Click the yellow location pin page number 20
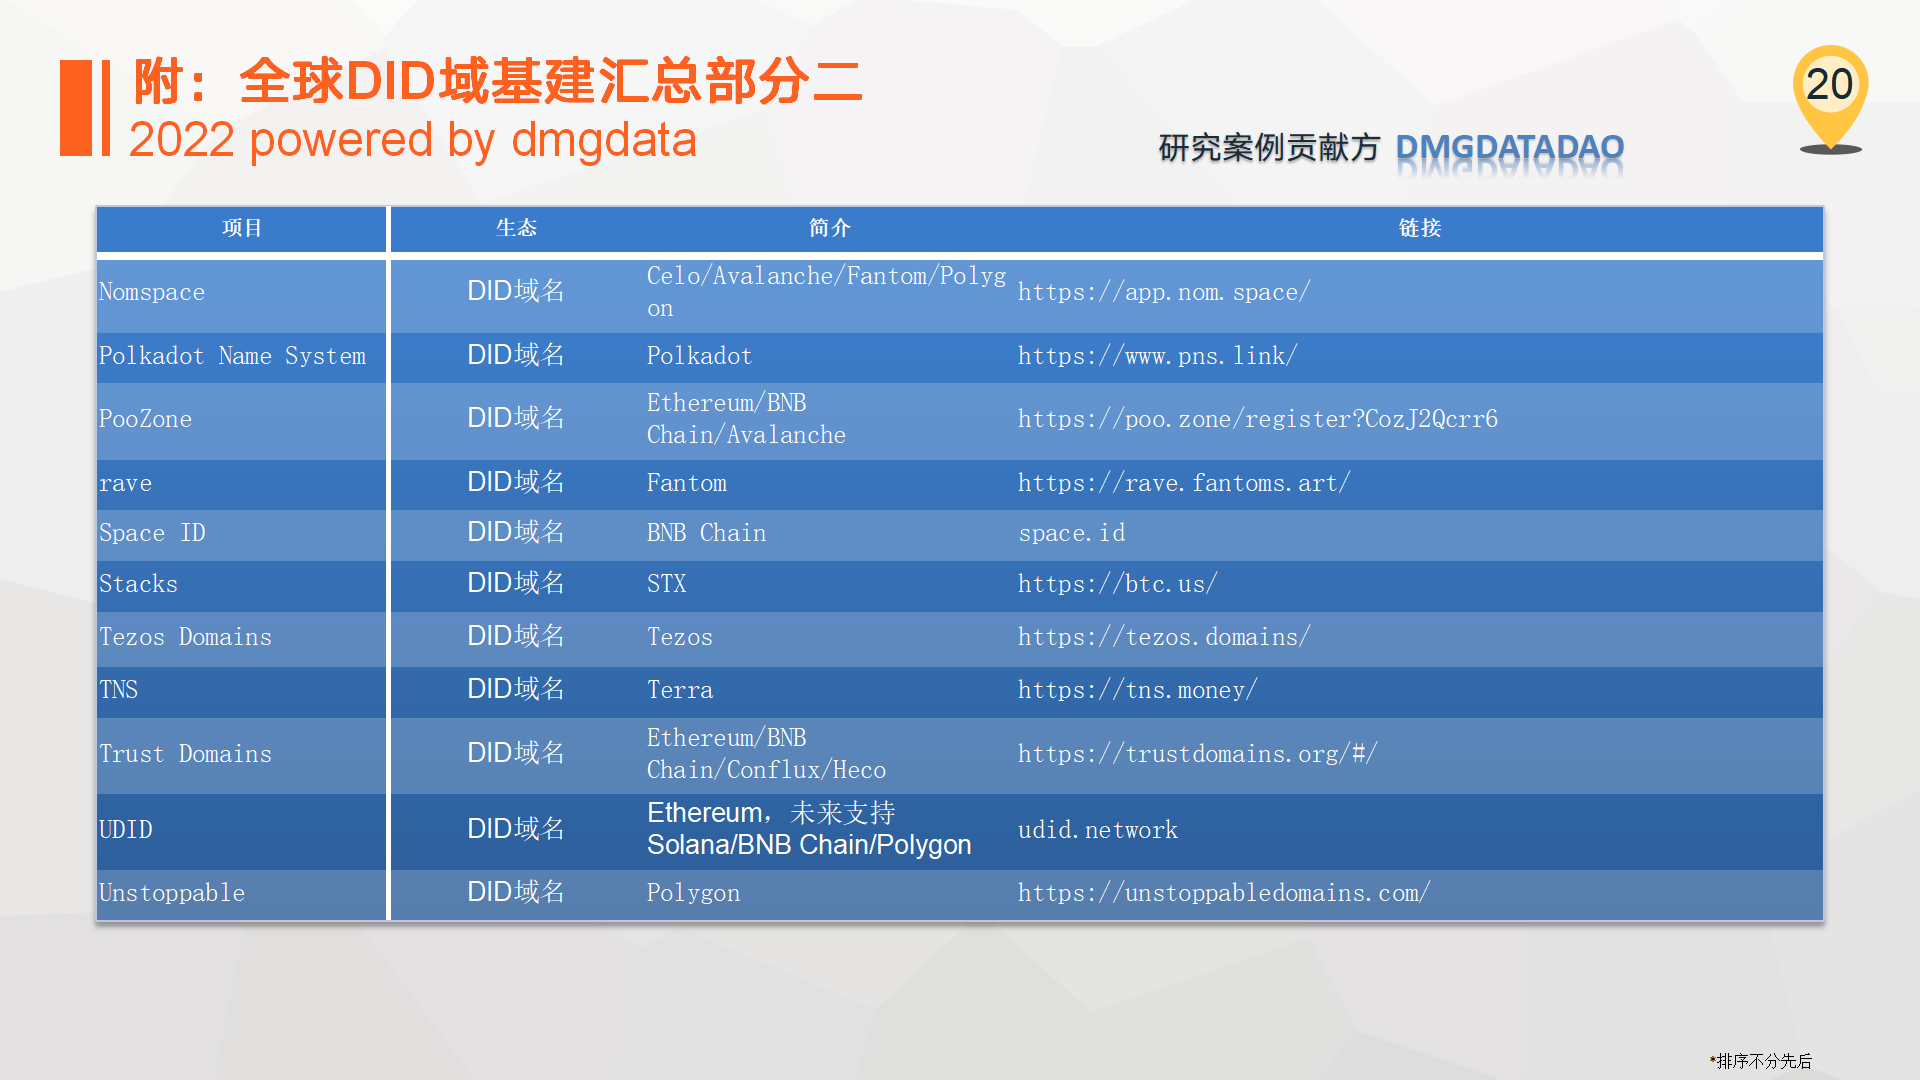Image resolution: width=1920 pixels, height=1080 pixels. tap(1830, 98)
